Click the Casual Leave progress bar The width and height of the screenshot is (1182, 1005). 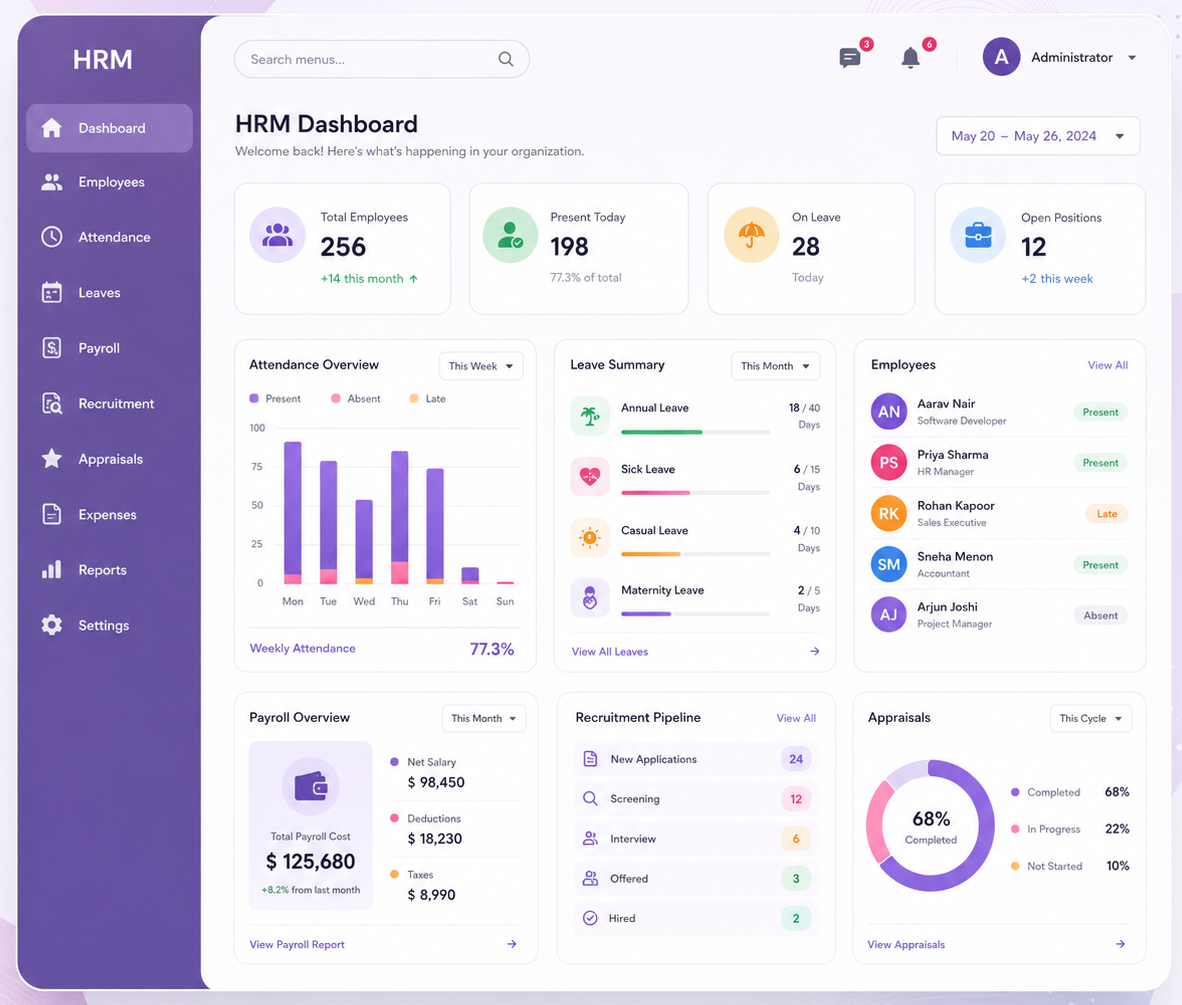coord(695,553)
